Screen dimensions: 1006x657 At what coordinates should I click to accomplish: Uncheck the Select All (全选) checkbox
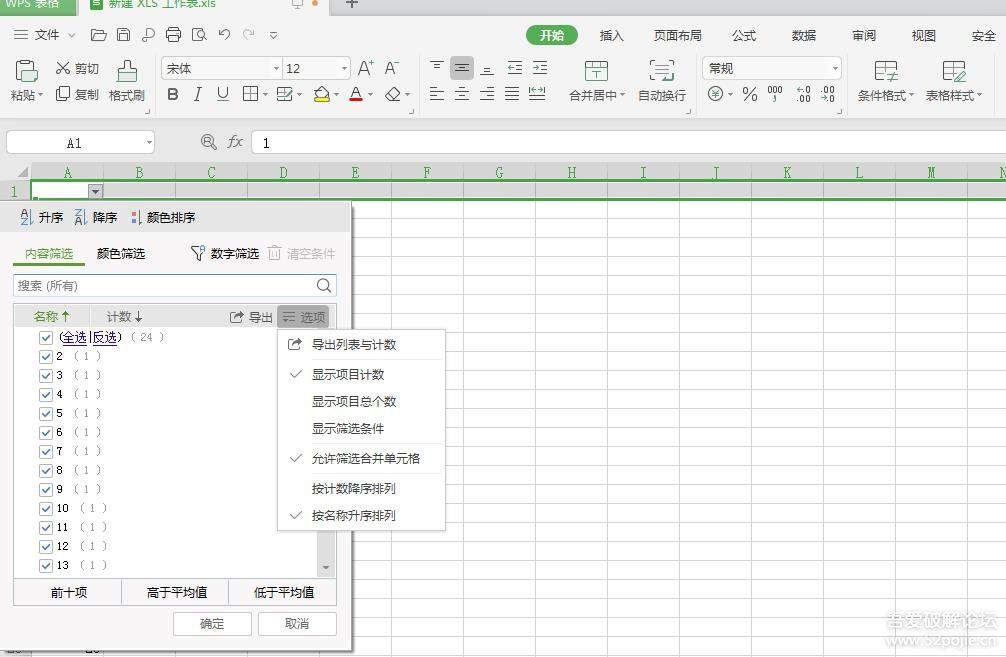click(46, 338)
